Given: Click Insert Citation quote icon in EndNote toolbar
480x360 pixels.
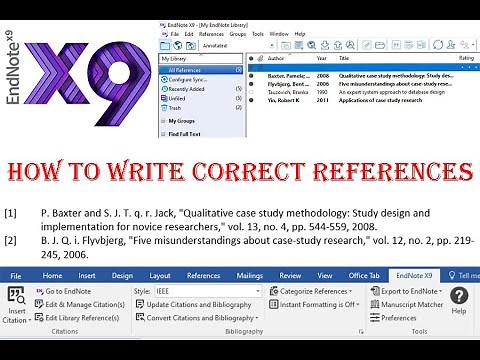Looking at the screenshot, I should point(396,45).
